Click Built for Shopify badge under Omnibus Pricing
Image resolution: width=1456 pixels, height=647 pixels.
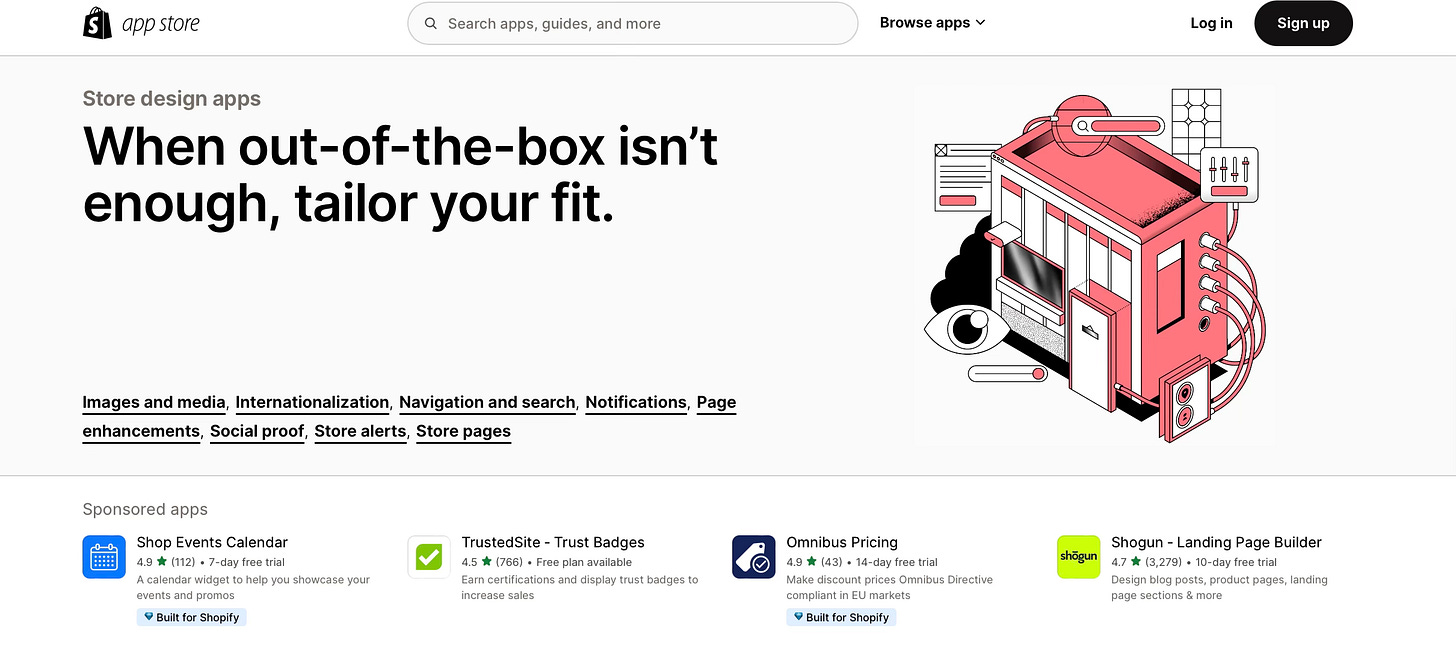(841, 617)
